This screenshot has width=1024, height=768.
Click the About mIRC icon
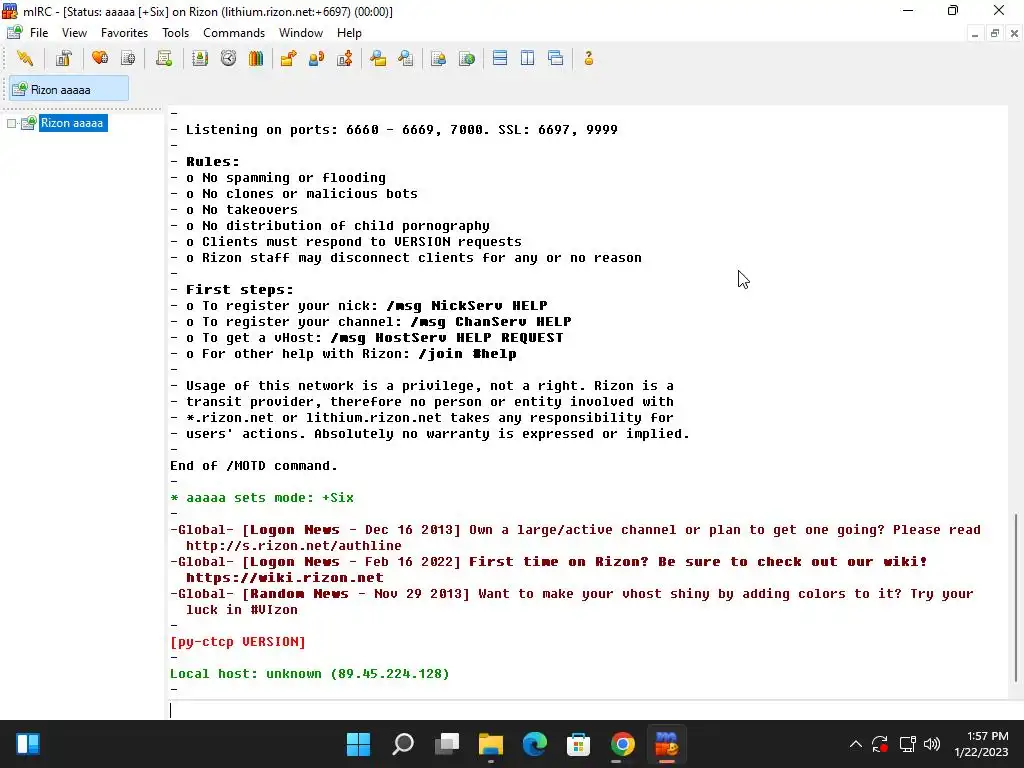point(588,59)
